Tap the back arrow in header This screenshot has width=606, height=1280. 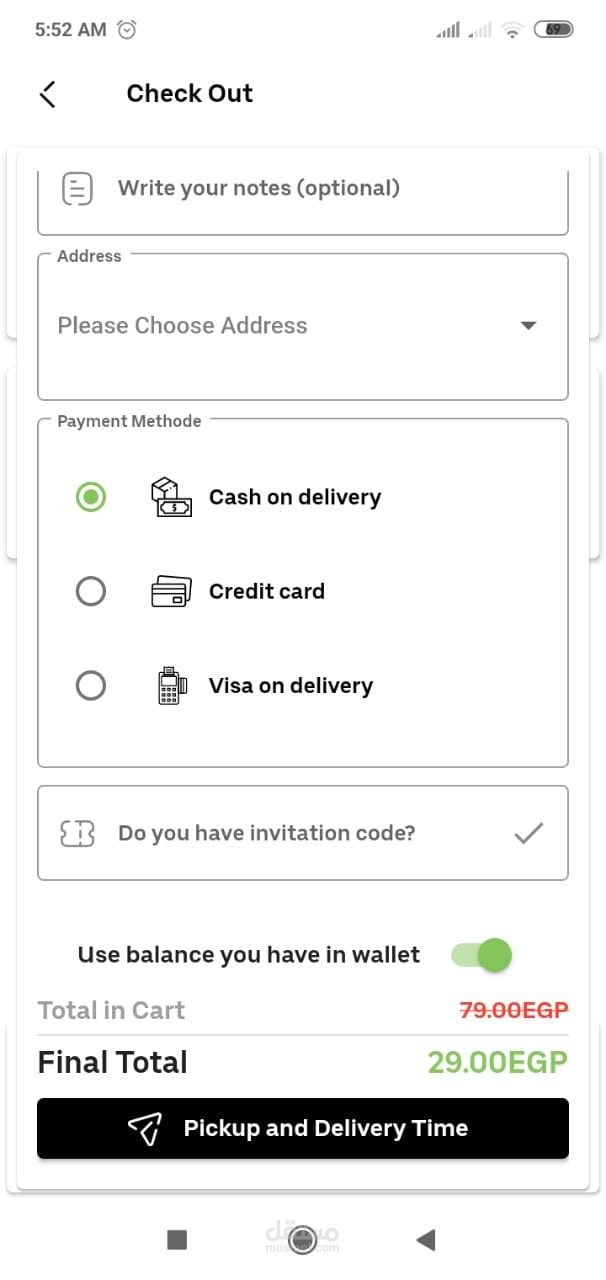coord(47,94)
